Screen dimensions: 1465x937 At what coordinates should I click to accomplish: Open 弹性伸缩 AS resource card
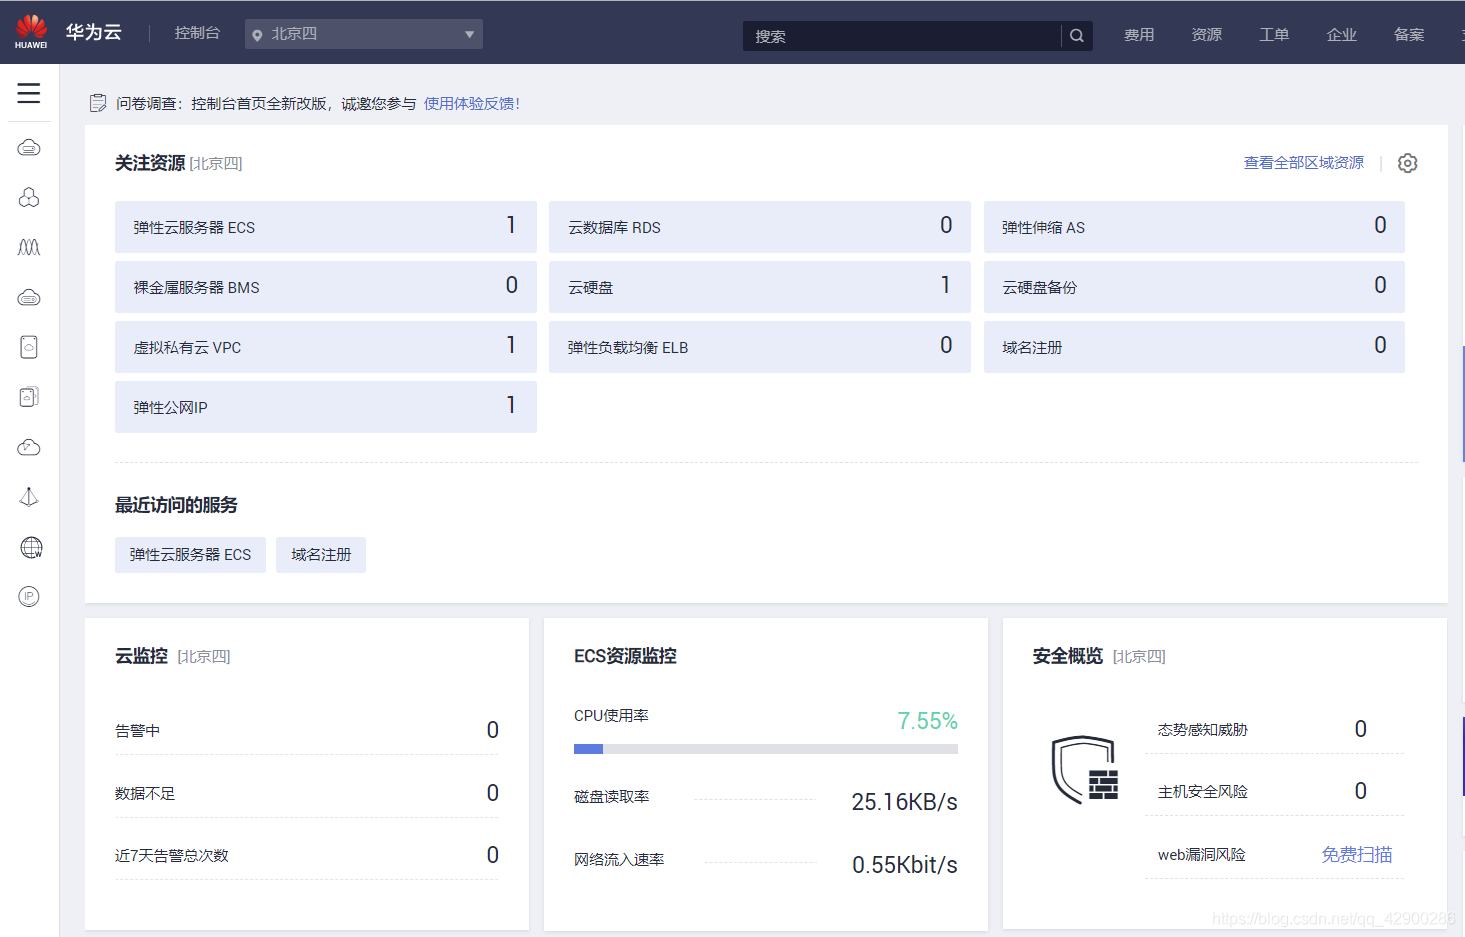pyautogui.click(x=1194, y=227)
